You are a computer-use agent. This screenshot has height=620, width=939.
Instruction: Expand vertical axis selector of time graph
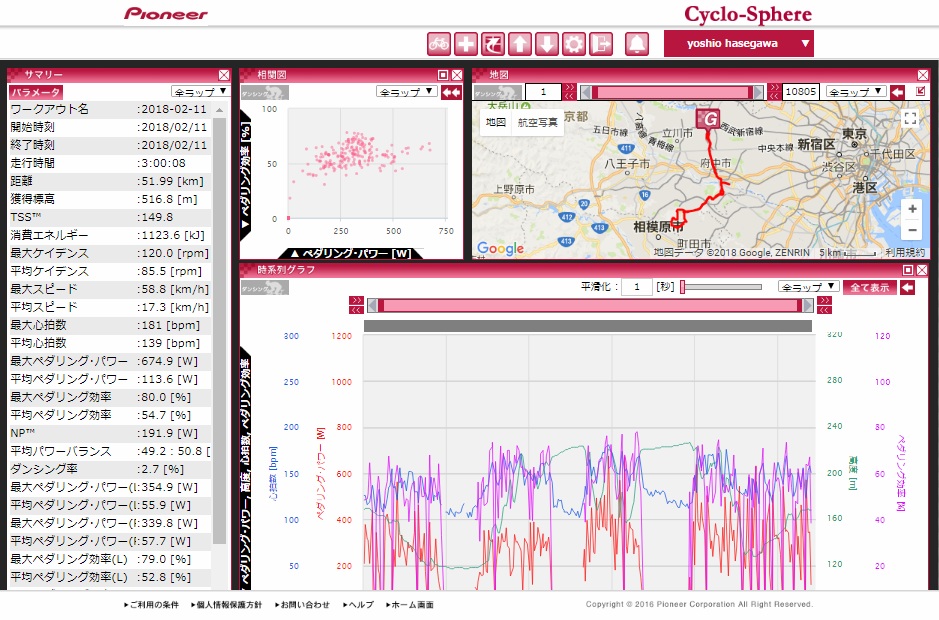[x=246, y=467]
